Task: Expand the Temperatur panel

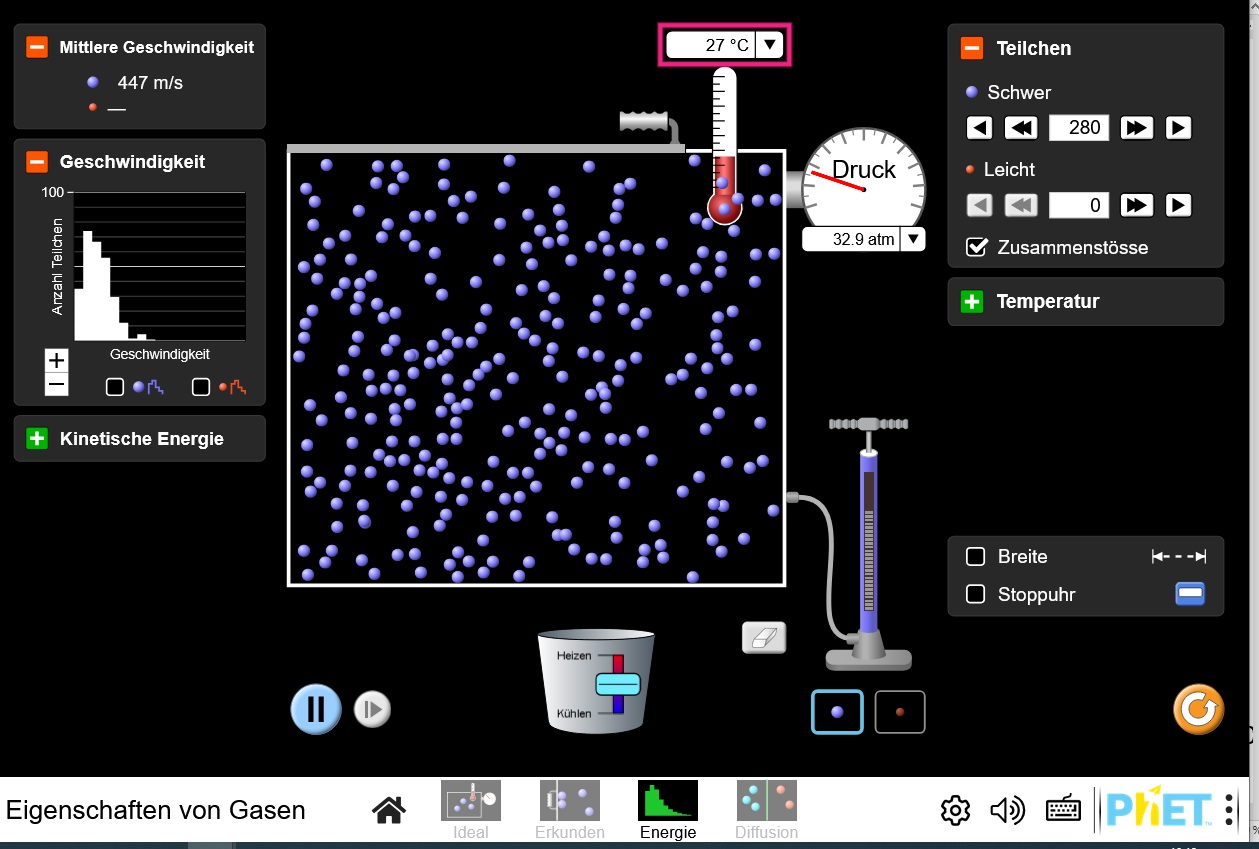Action: pos(972,301)
